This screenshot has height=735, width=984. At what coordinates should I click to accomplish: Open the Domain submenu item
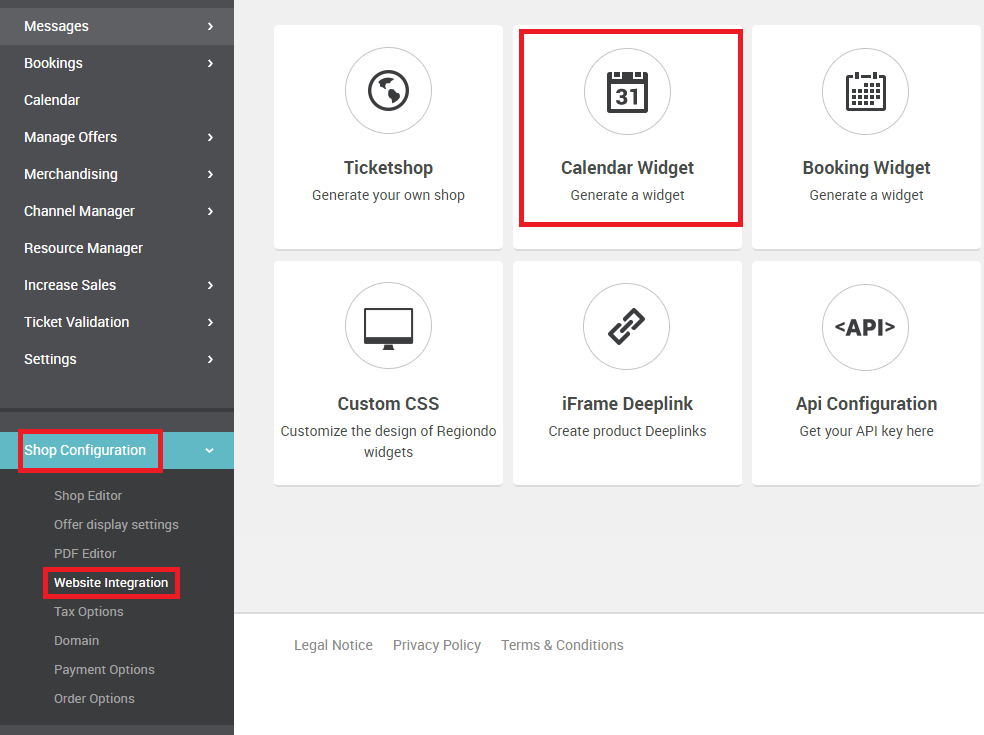tap(77, 641)
